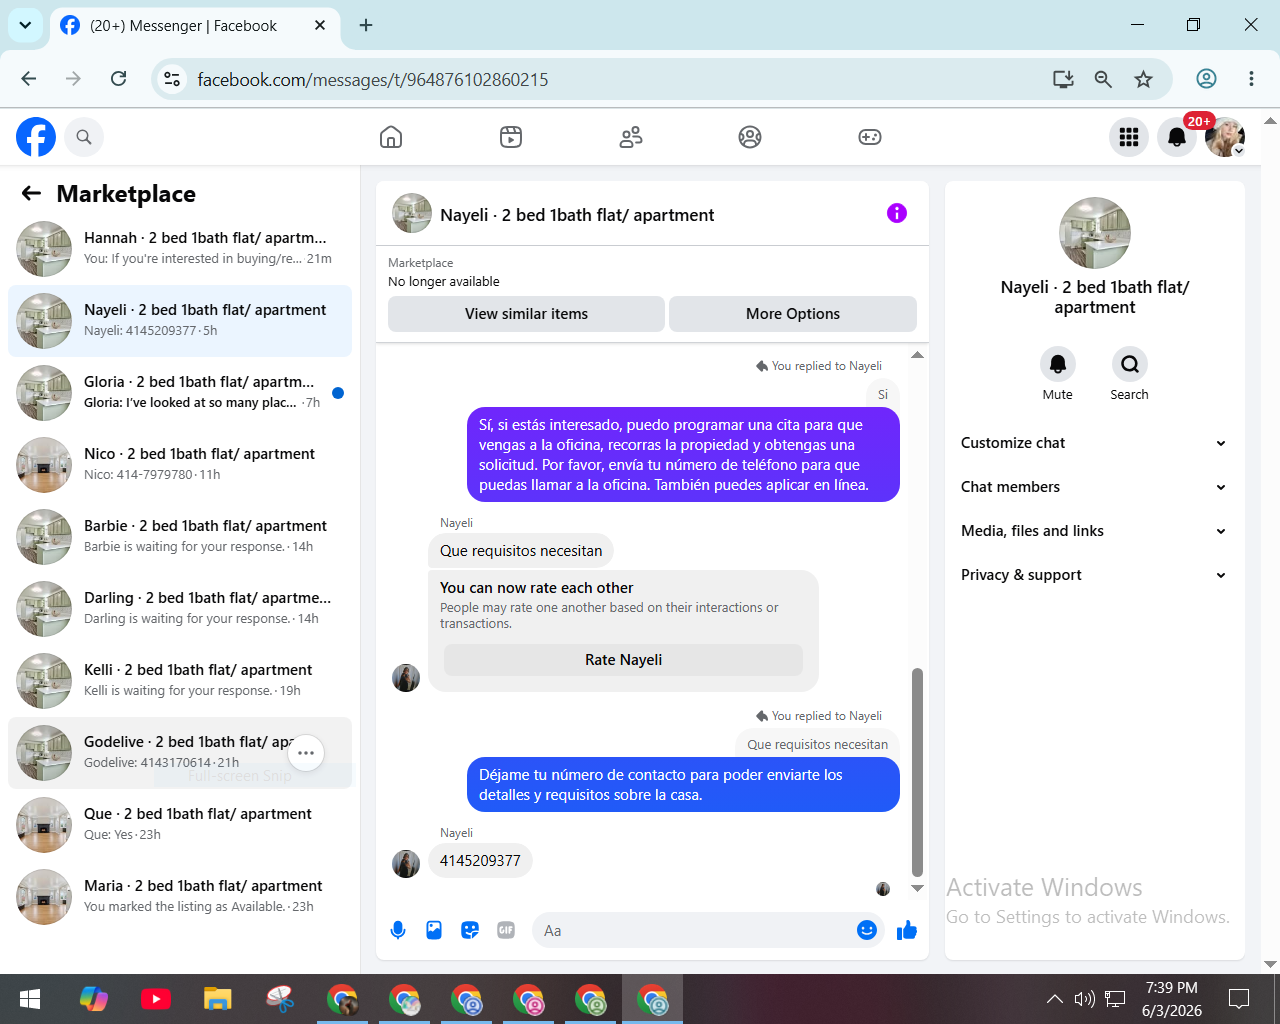
Task: Open the Gloria apartment conversation
Action: pos(180,393)
